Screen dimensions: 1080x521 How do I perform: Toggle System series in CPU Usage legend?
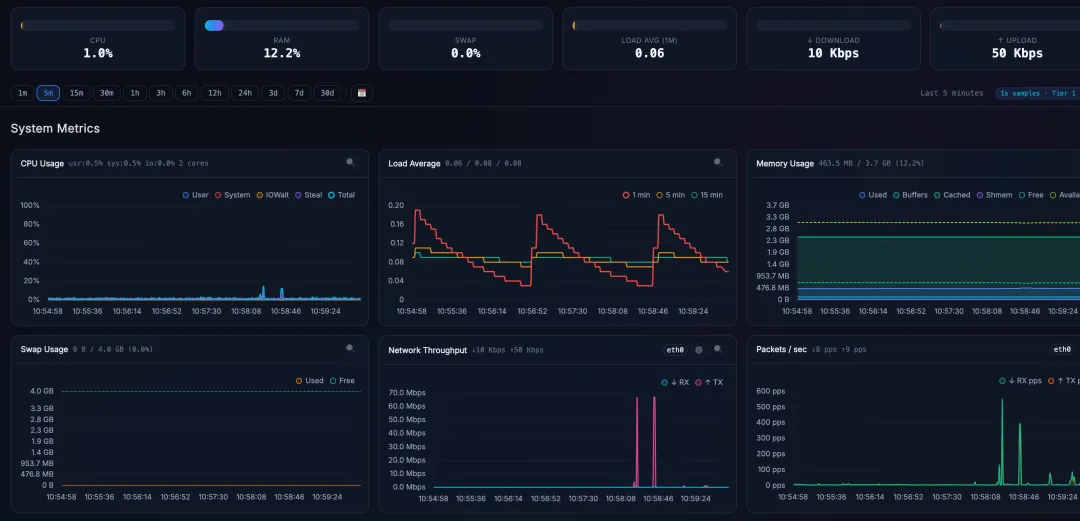233,195
